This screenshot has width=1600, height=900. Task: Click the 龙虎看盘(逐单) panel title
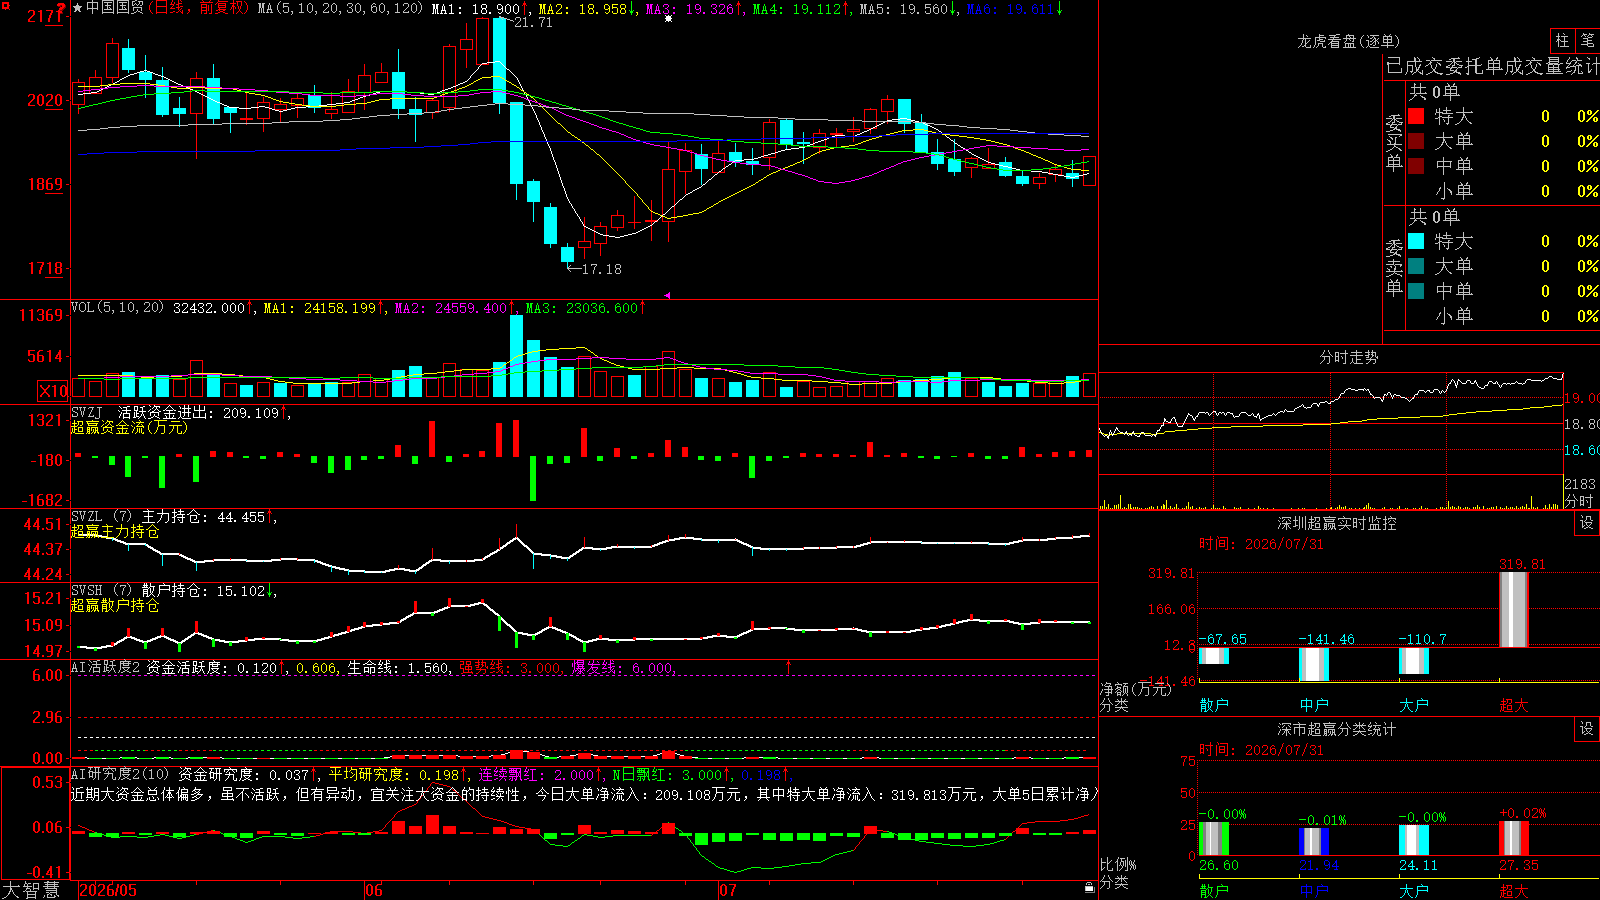pyautogui.click(x=1348, y=41)
